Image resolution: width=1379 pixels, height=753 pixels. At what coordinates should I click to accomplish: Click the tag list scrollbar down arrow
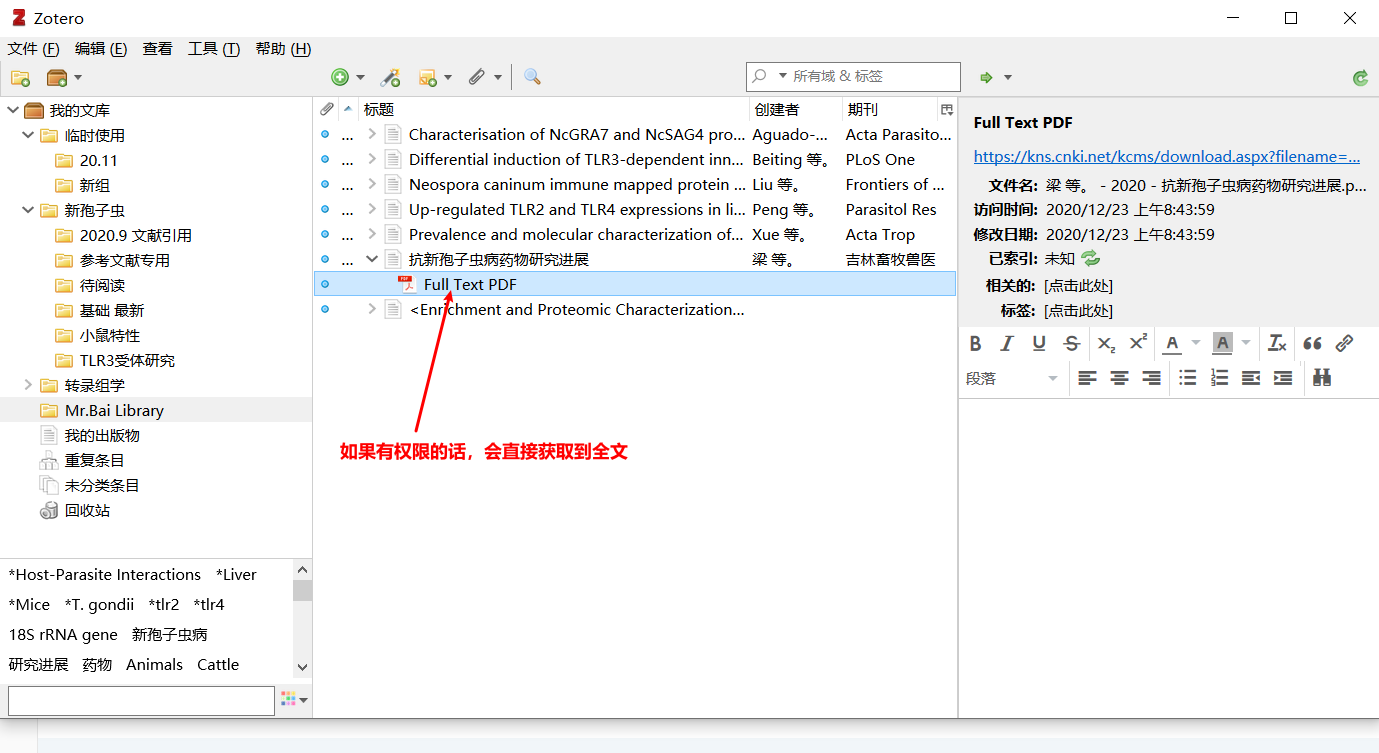point(303,667)
